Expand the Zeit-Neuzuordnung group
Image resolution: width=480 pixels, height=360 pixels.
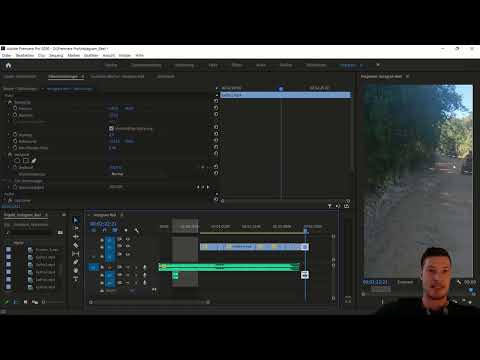[x=5, y=181]
